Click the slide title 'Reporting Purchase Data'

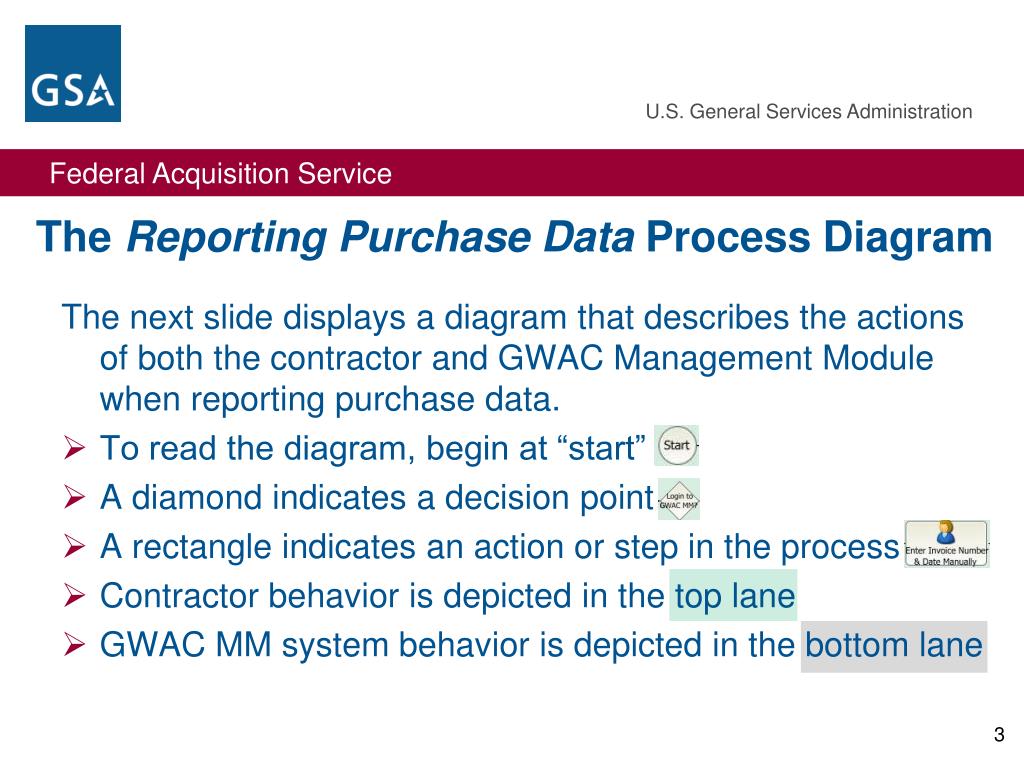tap(380, 236)
